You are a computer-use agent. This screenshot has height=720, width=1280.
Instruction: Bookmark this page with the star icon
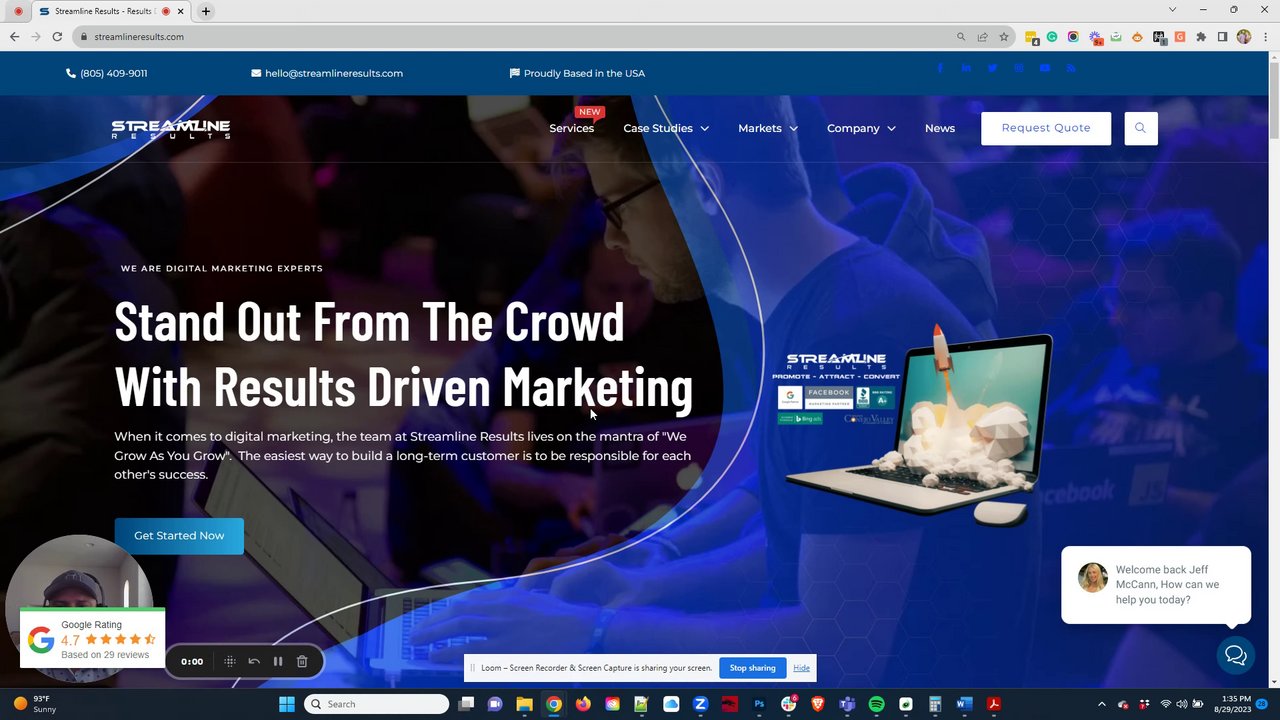point(1004,37)
